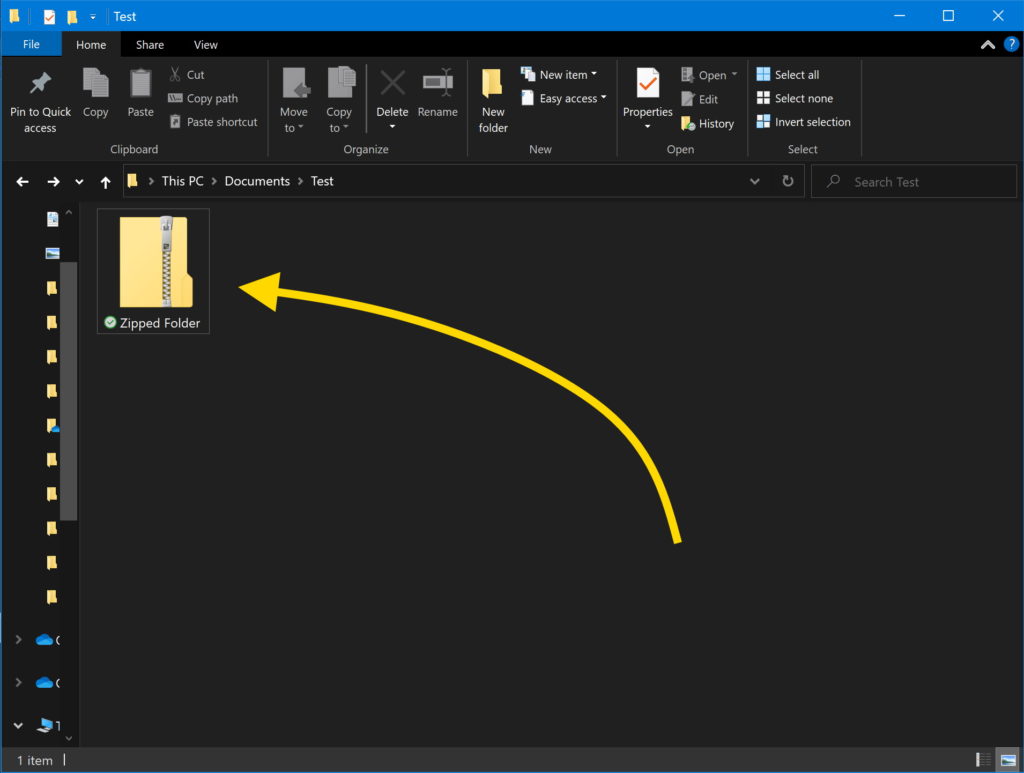Click Copy path in the Clipboard group

[203, 98]
